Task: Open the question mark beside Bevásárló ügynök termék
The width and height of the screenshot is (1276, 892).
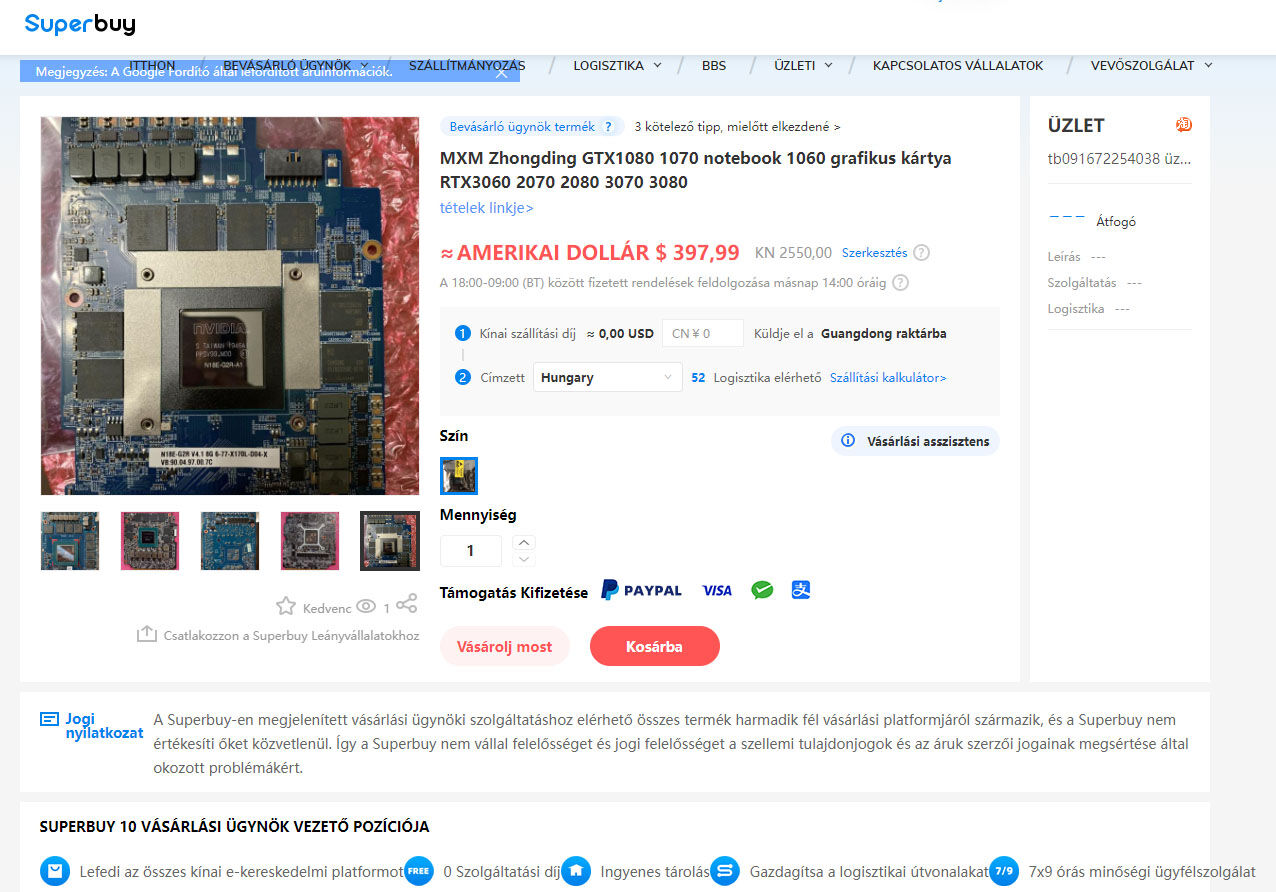Action: (x=608, y=127)
